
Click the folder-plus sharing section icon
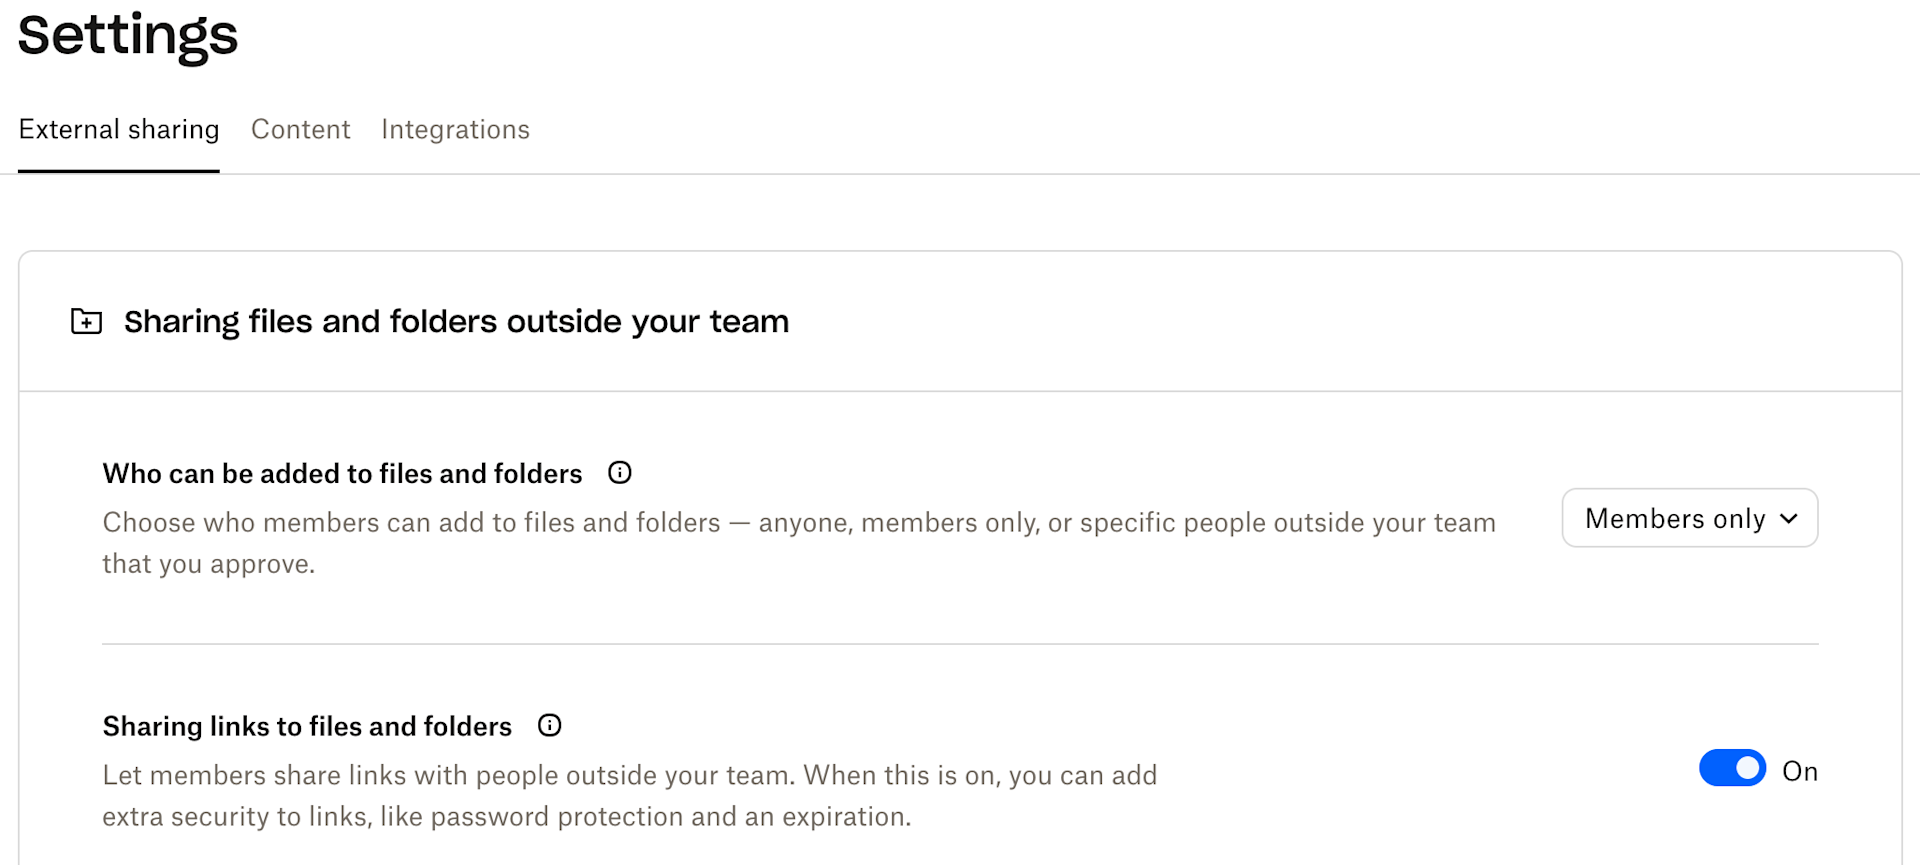pyautogui.click(x=87, y=321)
